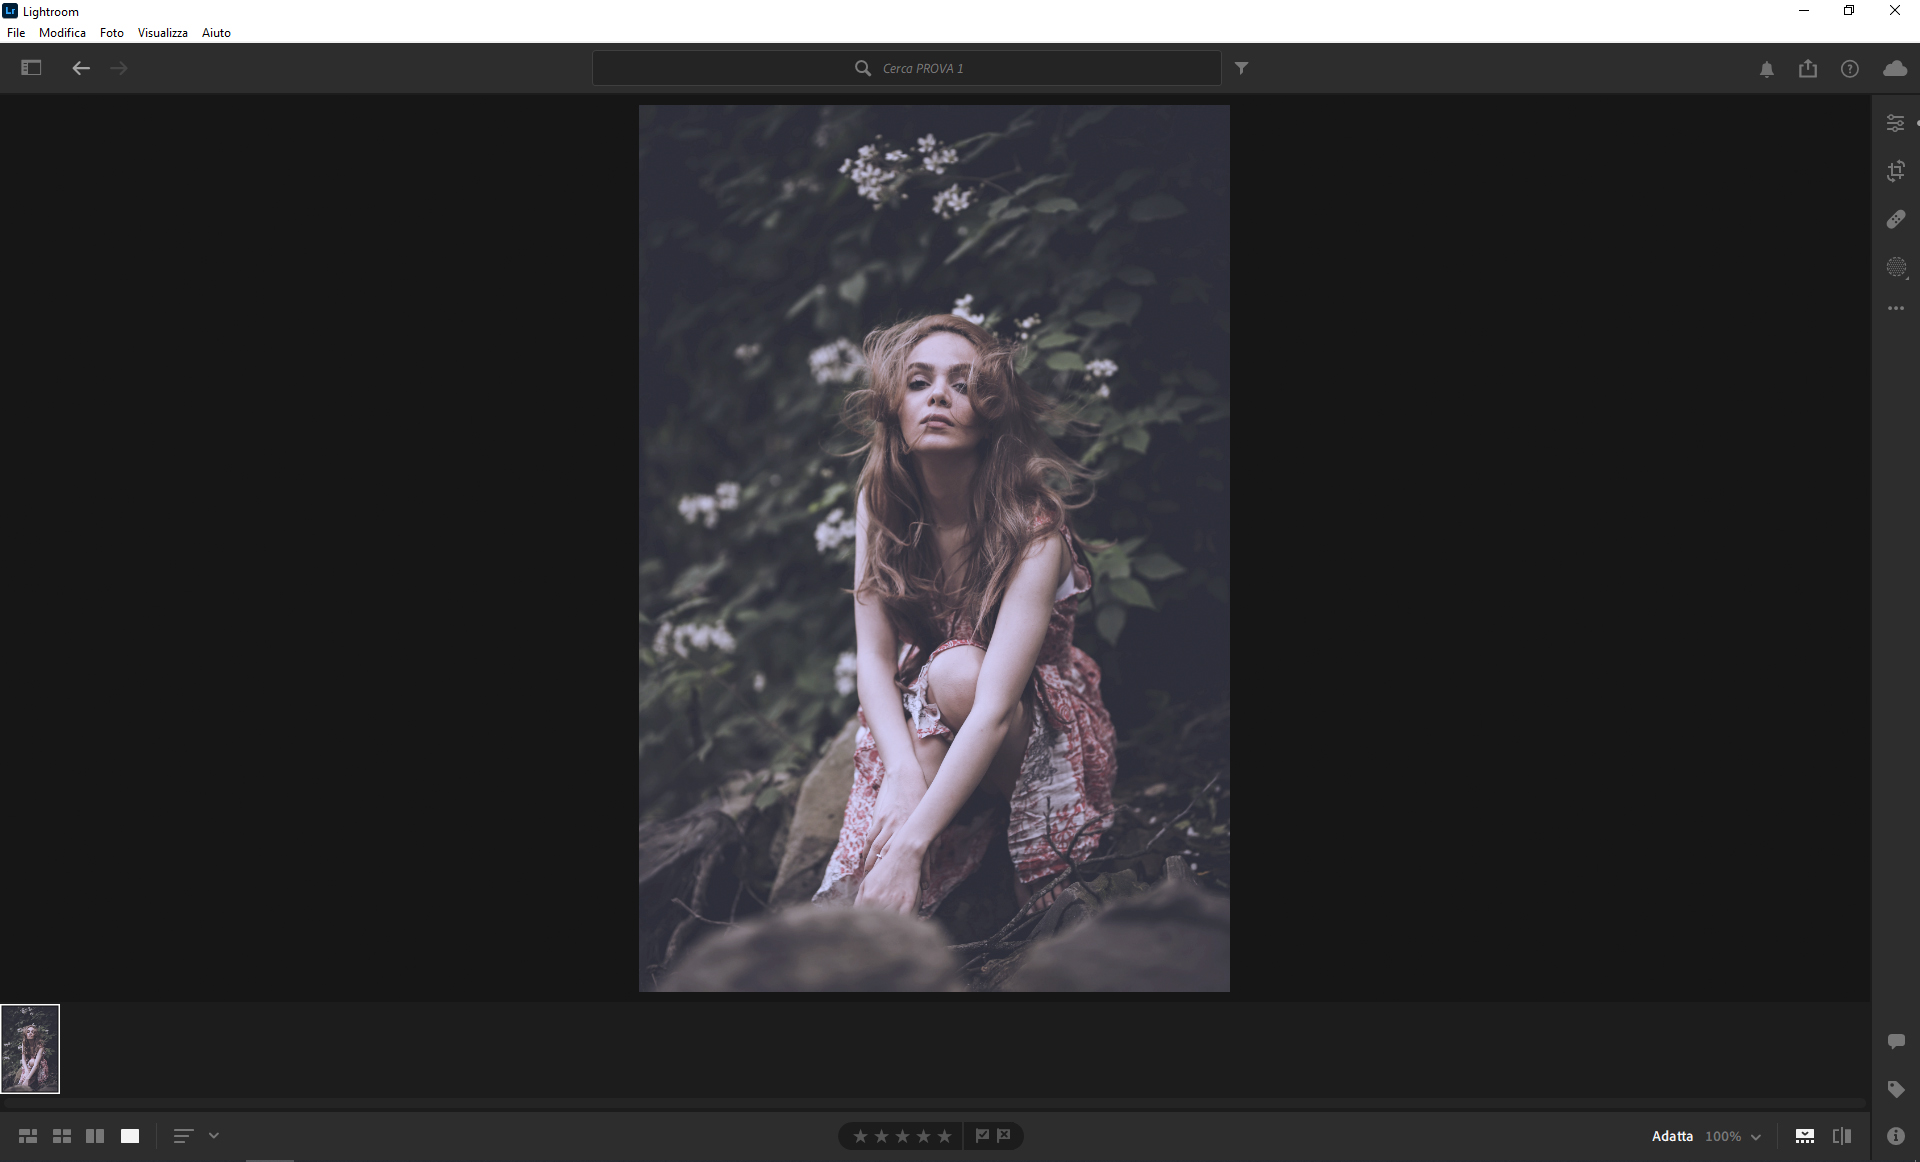Image resolution: width=1920 pixels, height=1162 pixels.
Task: Open the Edit adjustments panel icon
Action: 1895,123
